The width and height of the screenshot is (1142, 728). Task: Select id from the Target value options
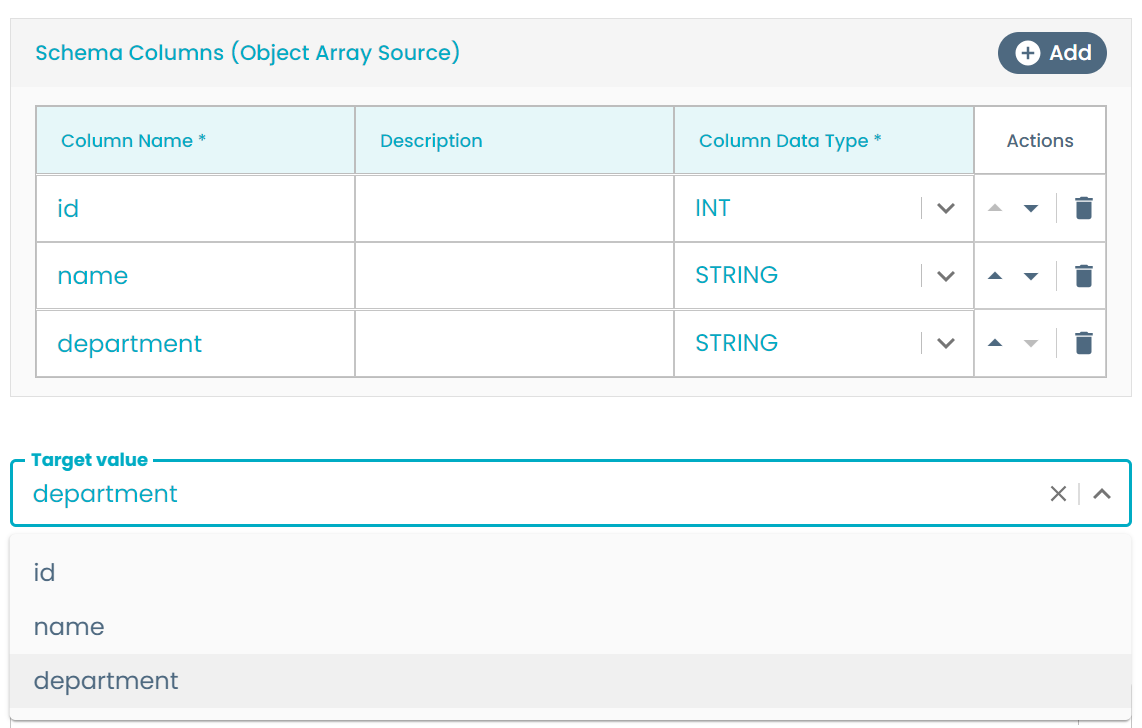(44, 572)
